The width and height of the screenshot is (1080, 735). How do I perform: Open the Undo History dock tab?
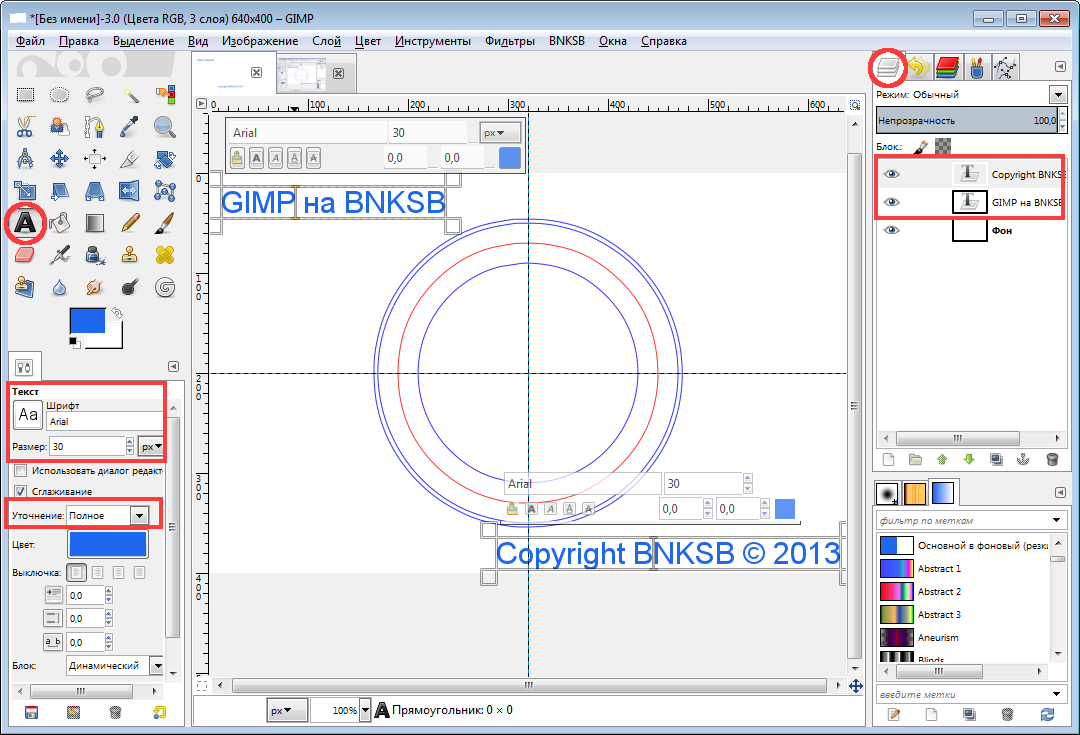pyautogui.click(x=918, y=67)
